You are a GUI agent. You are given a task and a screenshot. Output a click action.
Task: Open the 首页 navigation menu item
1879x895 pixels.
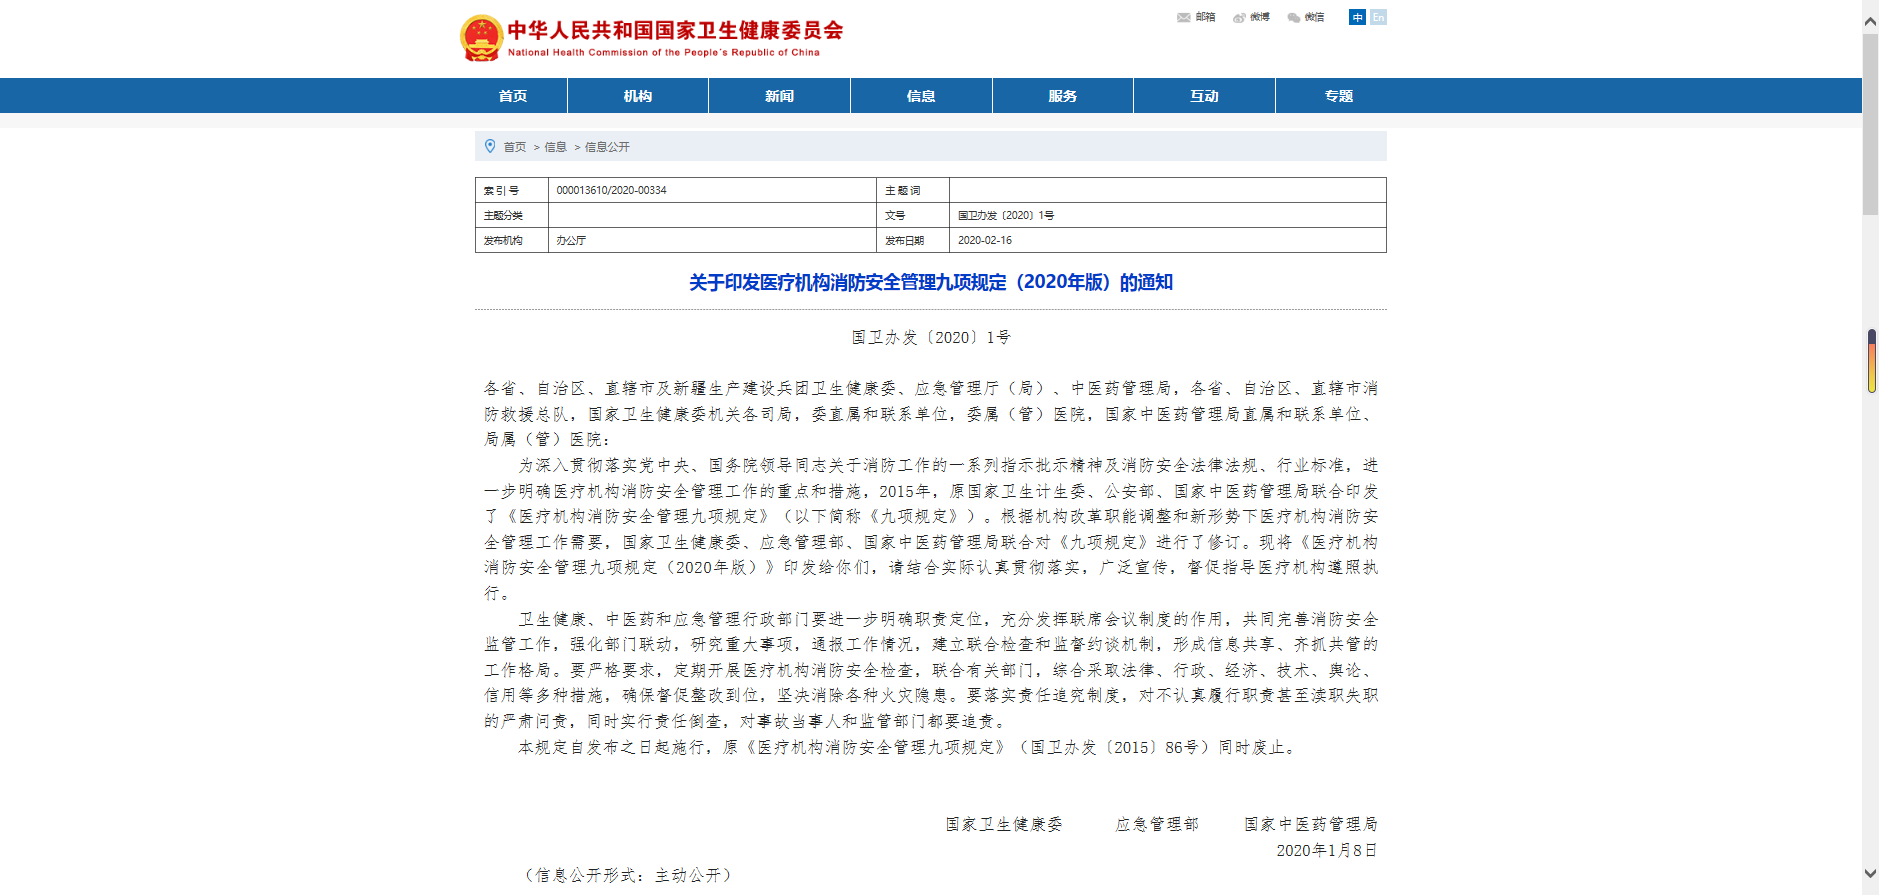click(x=513, y=96)
